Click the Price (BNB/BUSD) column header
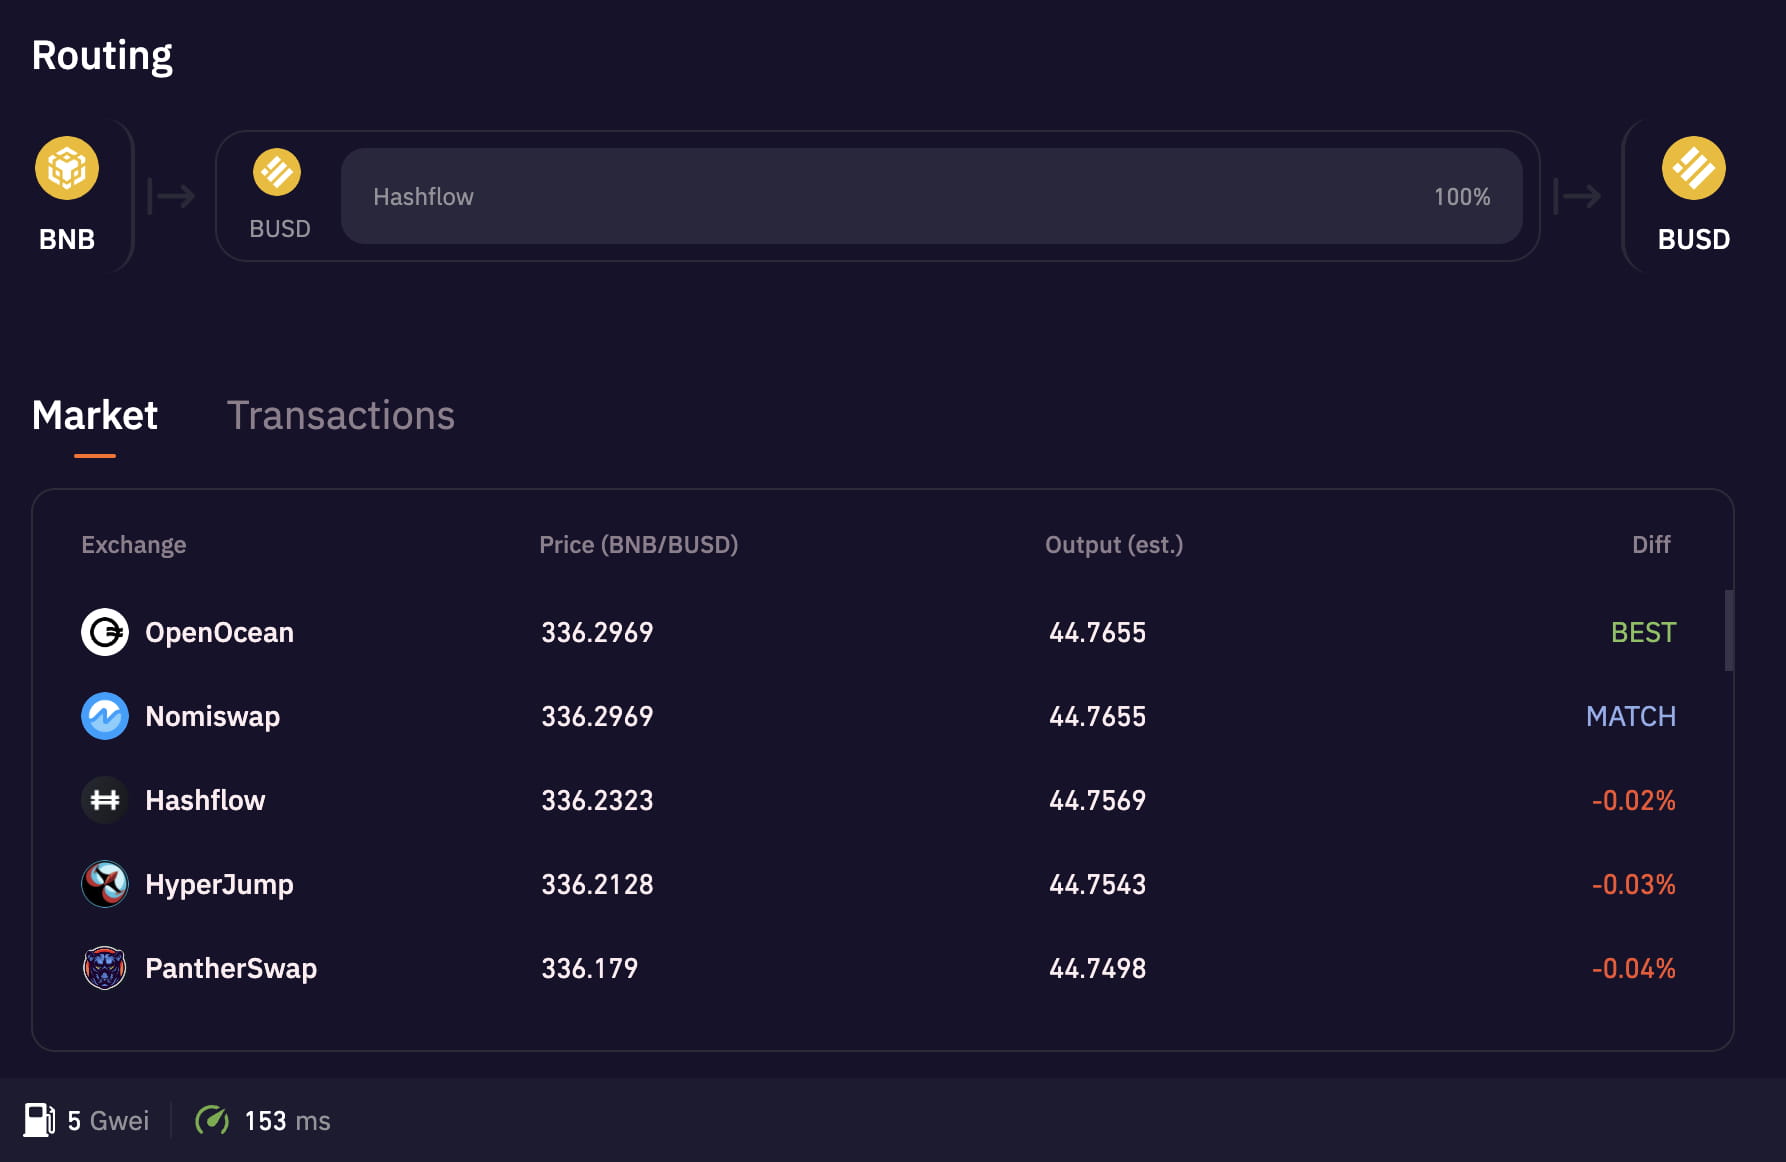Screen dimensions: 1786x1162 [x=638, y=545]
